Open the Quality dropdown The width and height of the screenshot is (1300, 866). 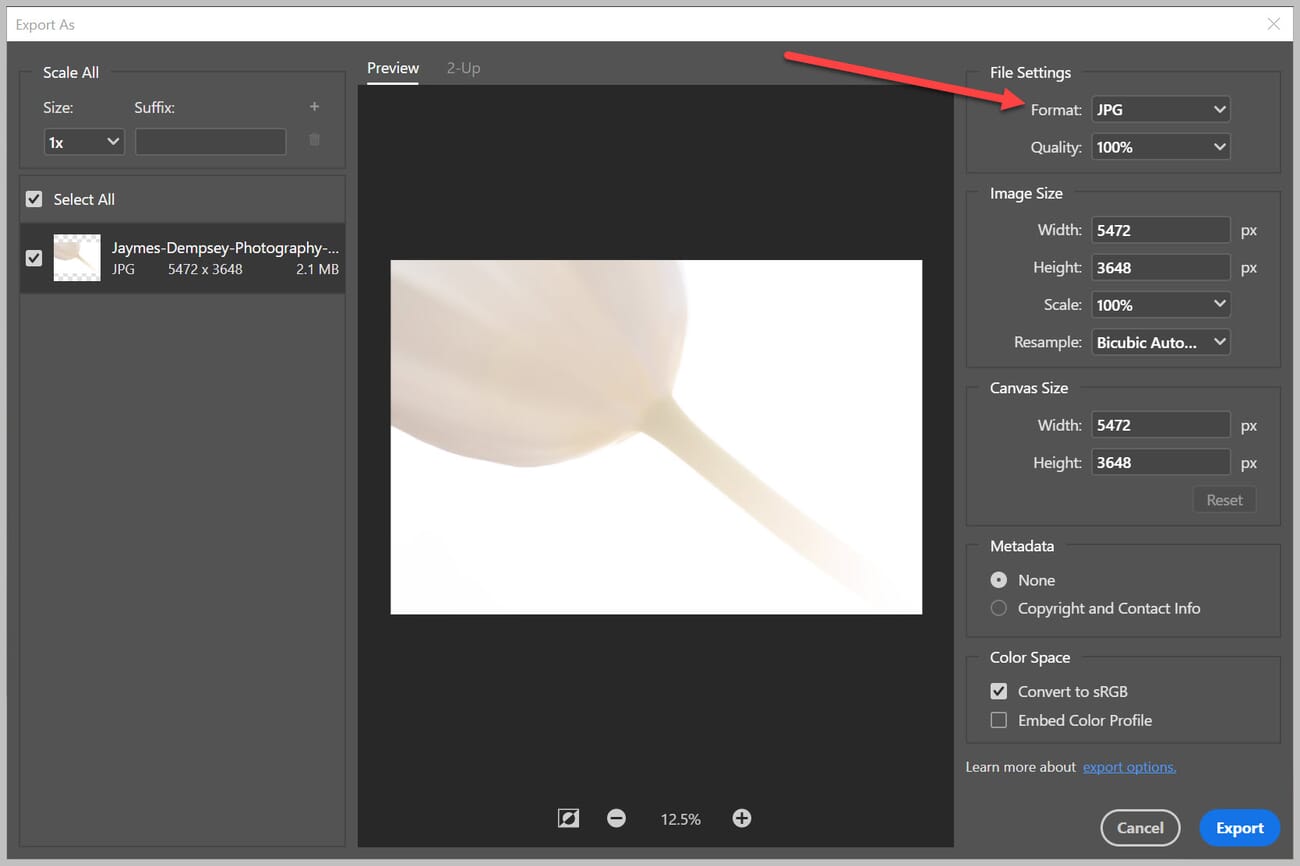pos(1160,146)
